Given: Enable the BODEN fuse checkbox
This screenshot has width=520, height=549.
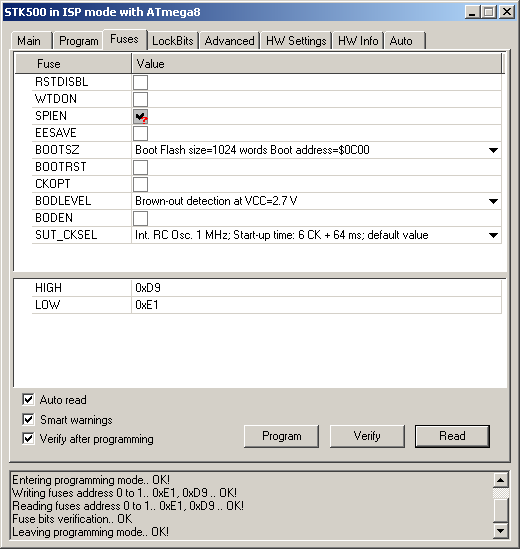Looking at the screenshot, I should coord(140,218).
